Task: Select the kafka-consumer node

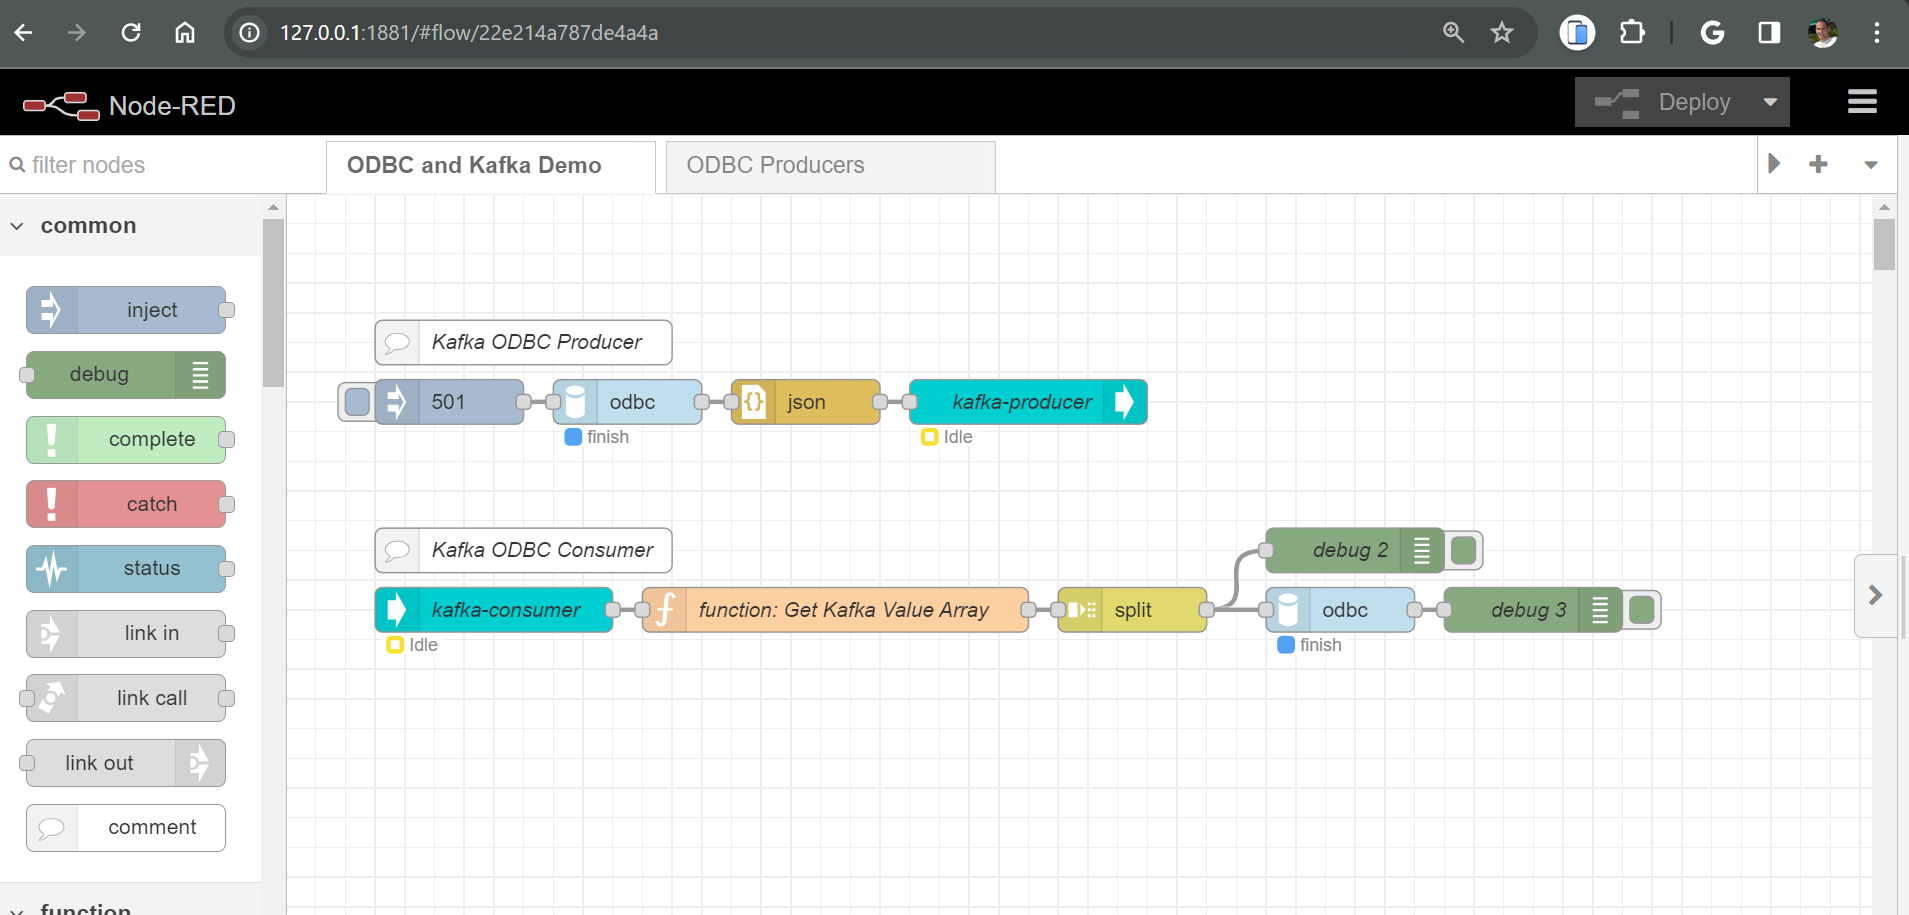Action: tap(494, 610)
